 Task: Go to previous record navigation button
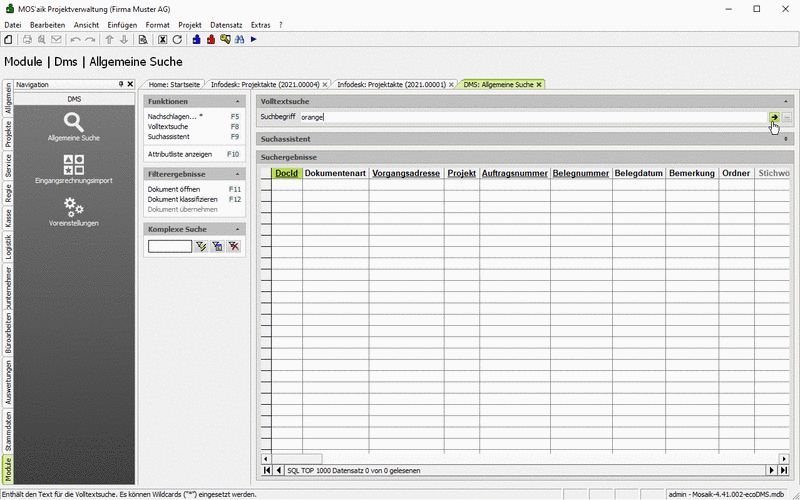(279, 470)
